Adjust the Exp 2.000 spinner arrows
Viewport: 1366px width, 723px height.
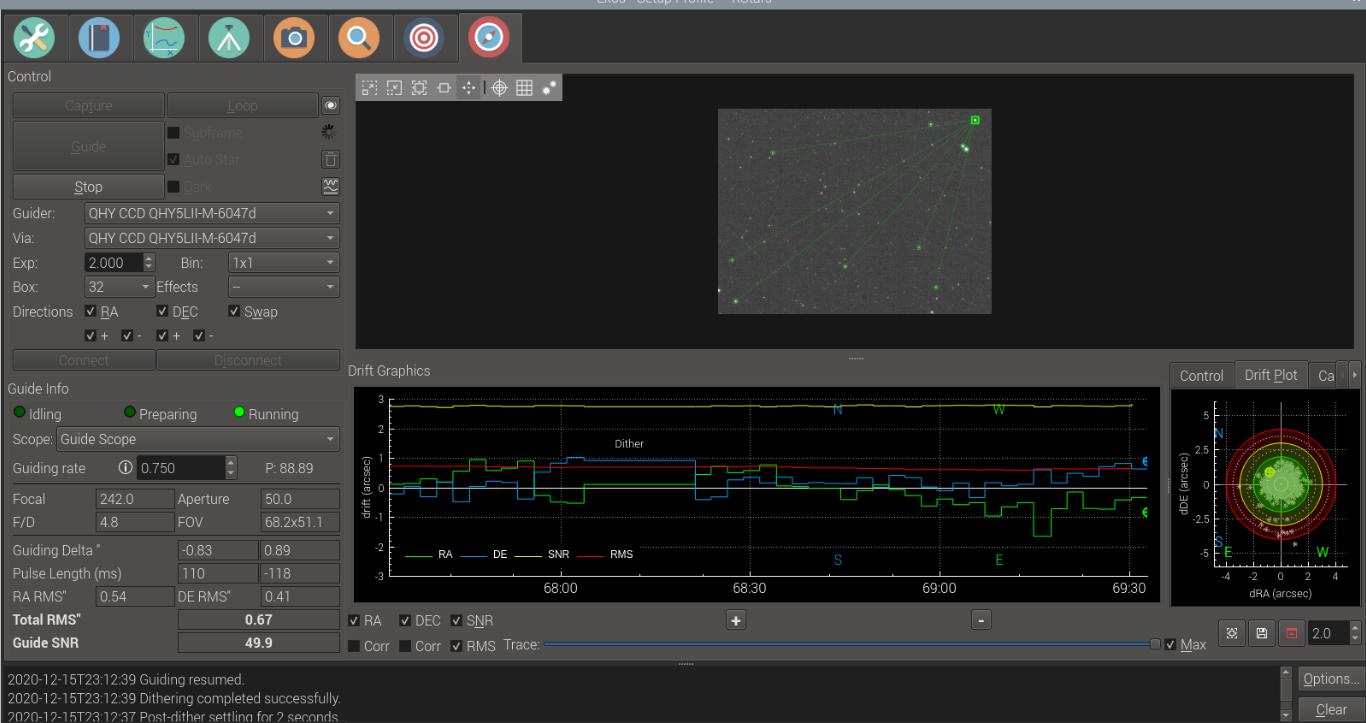tap(149, 263)
